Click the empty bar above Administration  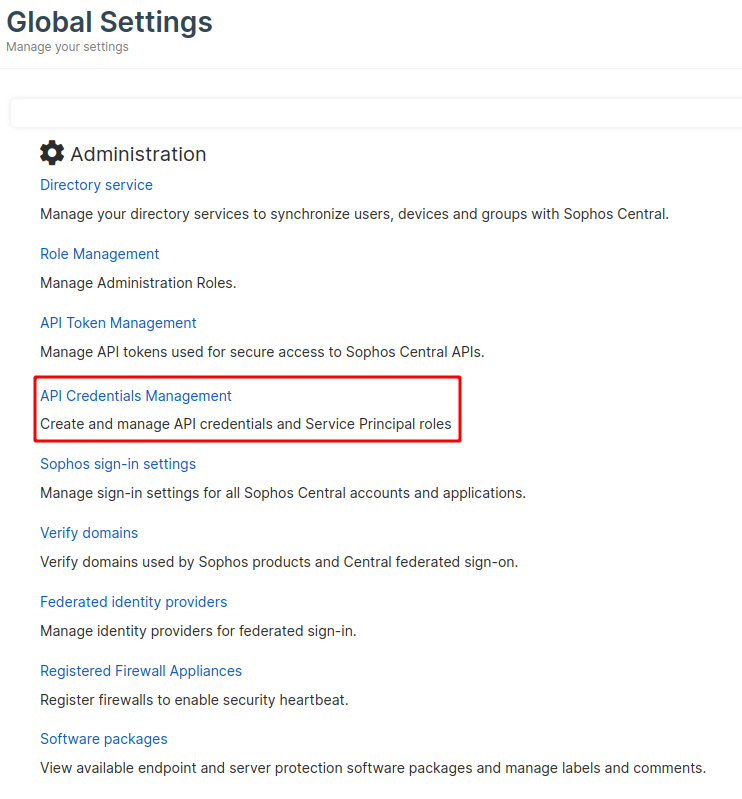click(x=375, y=113)
